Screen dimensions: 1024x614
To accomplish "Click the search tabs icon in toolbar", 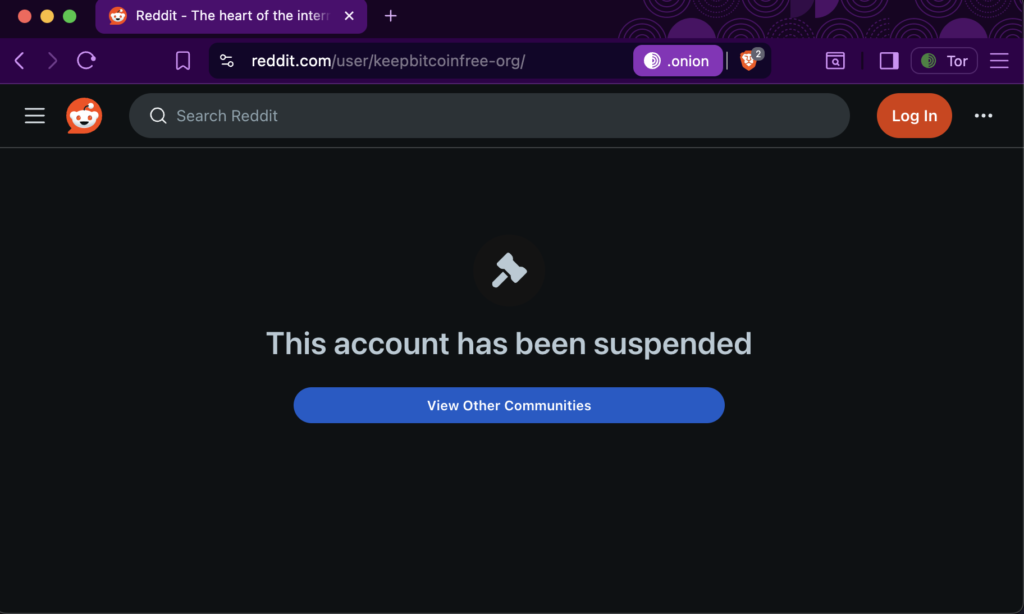I will [x=835, y=61].
